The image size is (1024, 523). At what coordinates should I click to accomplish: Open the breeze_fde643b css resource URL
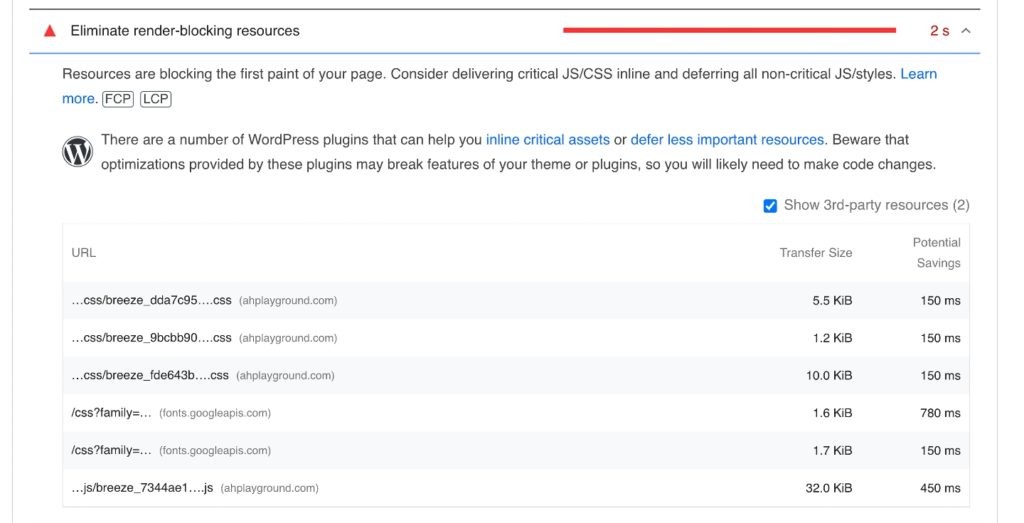click(x=151, y=376)
